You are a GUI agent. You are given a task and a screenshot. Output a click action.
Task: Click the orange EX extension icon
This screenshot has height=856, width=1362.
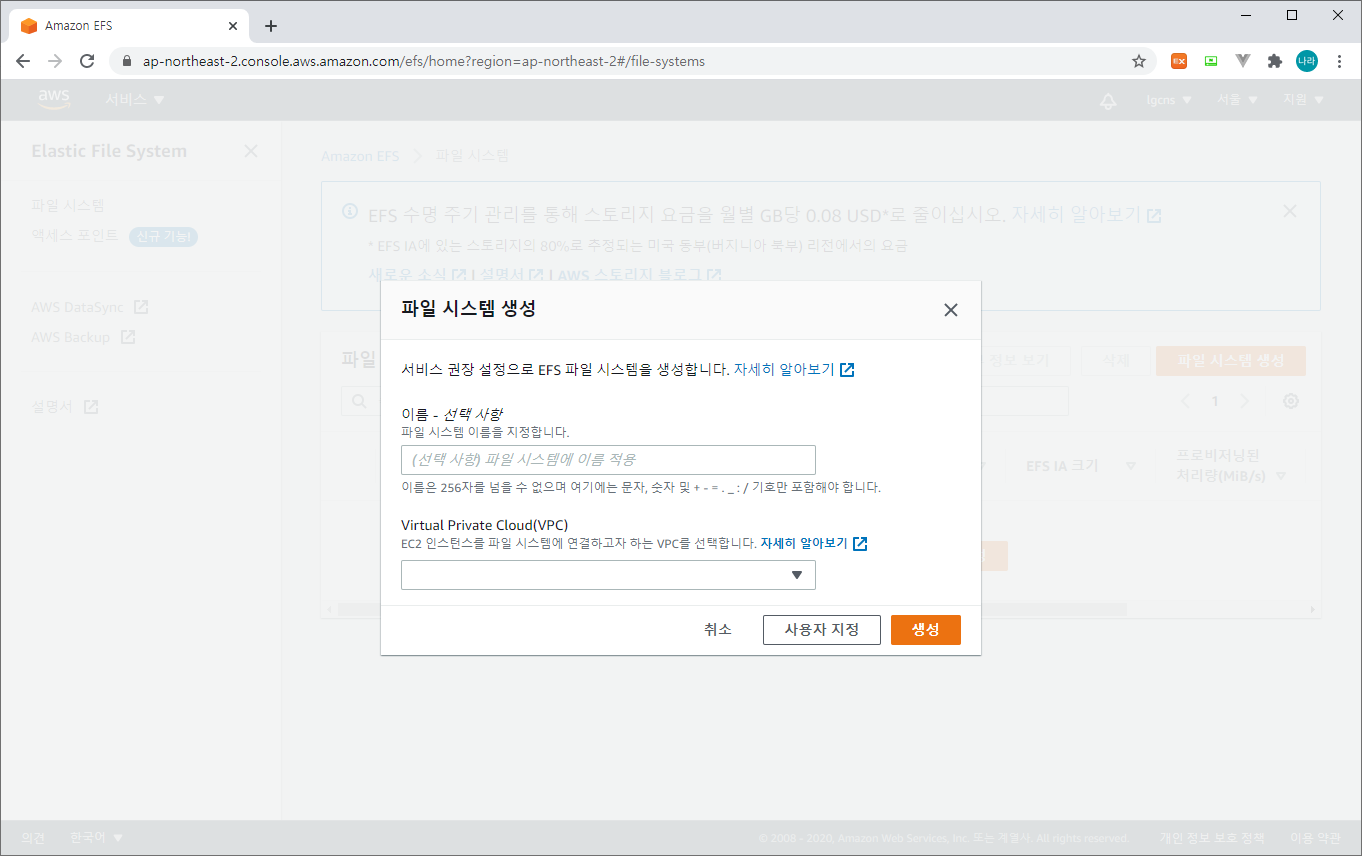click(x=1179, y=61)
